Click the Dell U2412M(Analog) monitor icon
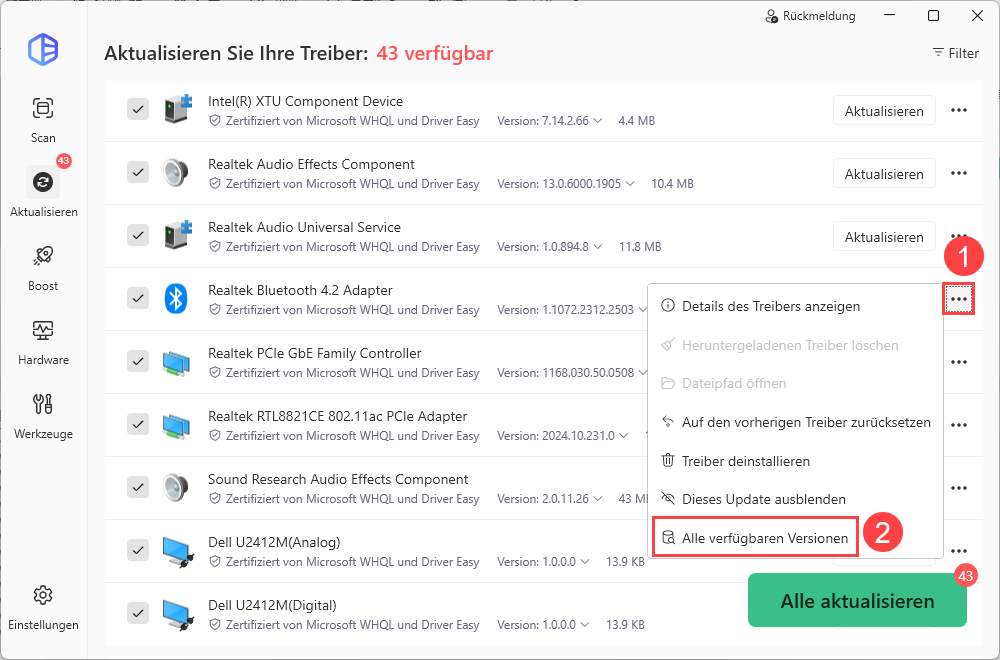This screenshot has width=1000, height=660. (177, 551)
